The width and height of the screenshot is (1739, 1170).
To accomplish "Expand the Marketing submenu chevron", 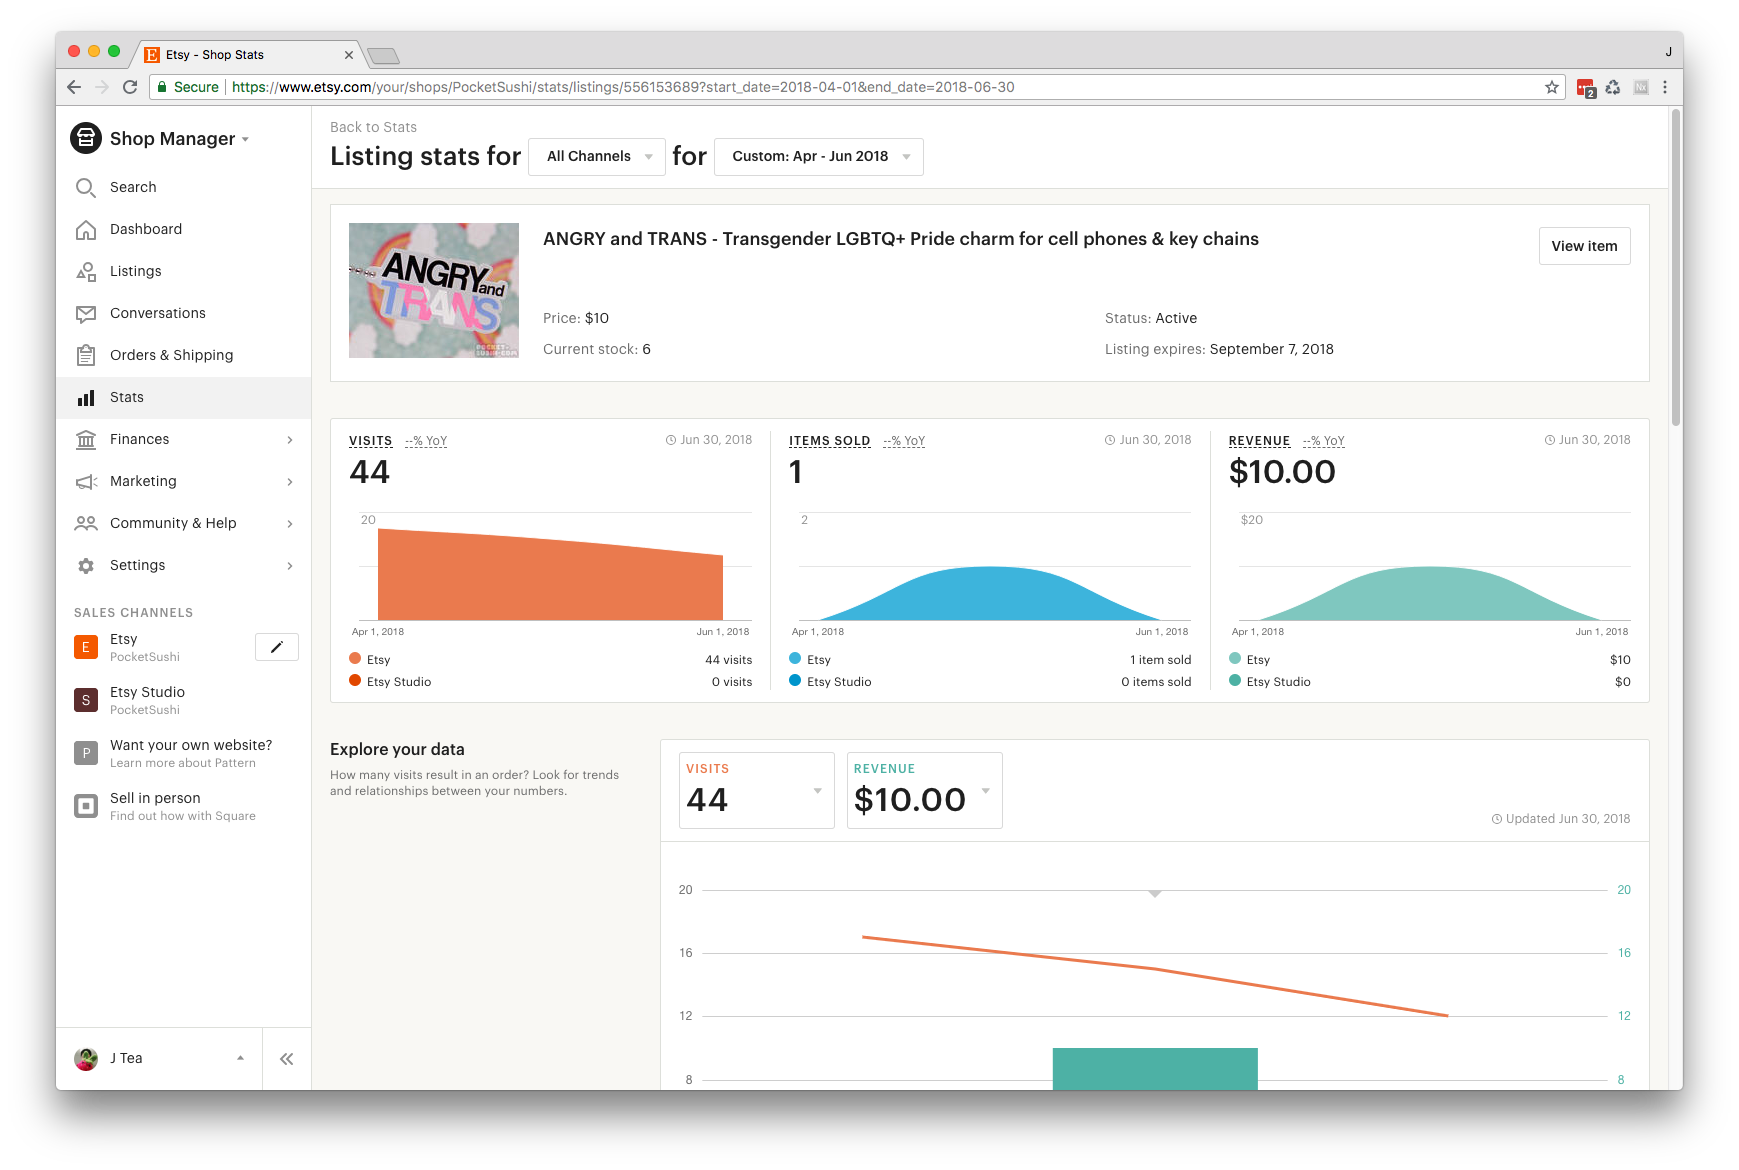I will point(290,482).
